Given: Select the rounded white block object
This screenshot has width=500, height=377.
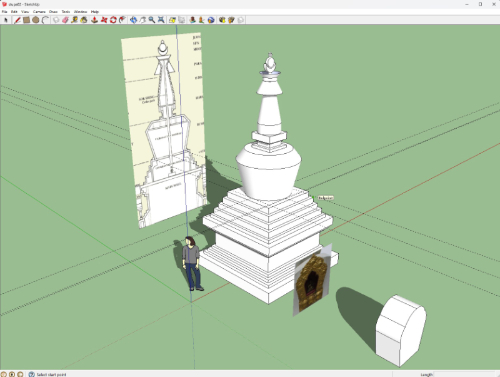Looking at the screenshot, I should (401, 331).
